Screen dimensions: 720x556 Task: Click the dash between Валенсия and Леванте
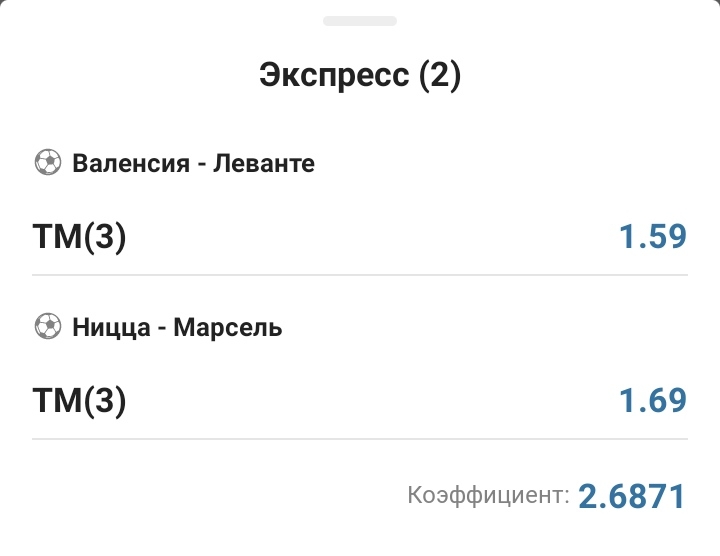click(202, 163)
